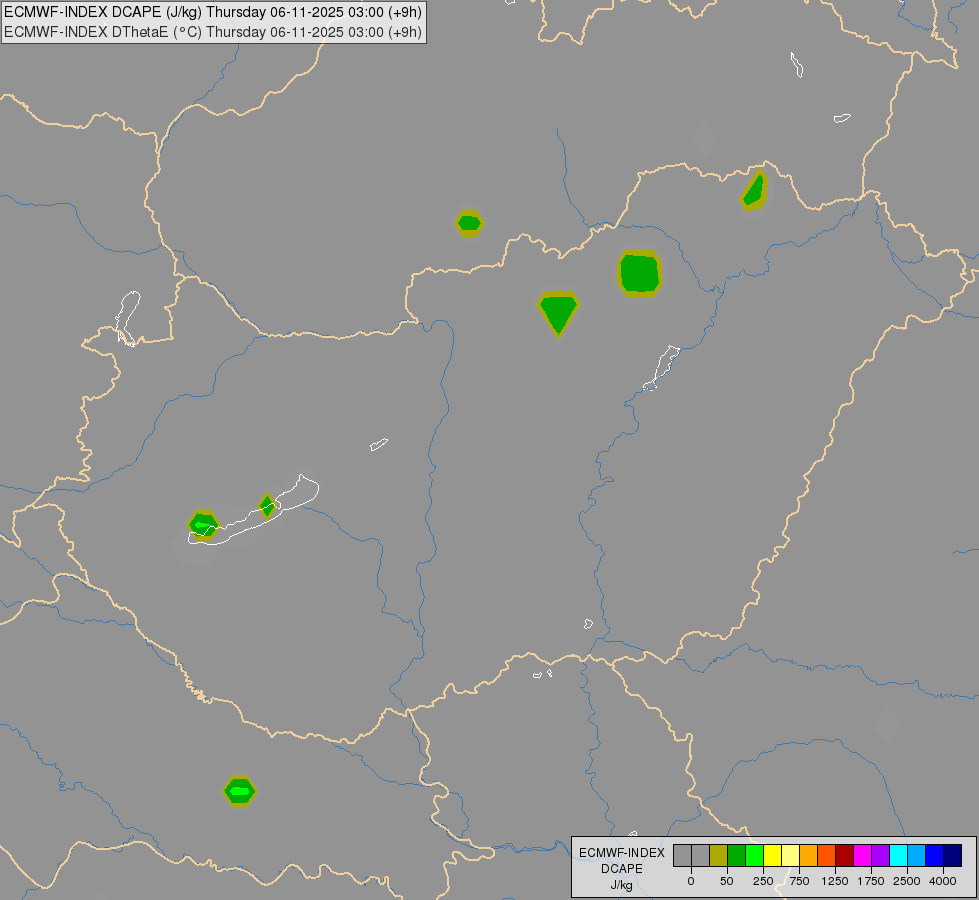This screenshot has width=979, height=900.
Task: Click the legend value 1250
Action: pos(835,881)
